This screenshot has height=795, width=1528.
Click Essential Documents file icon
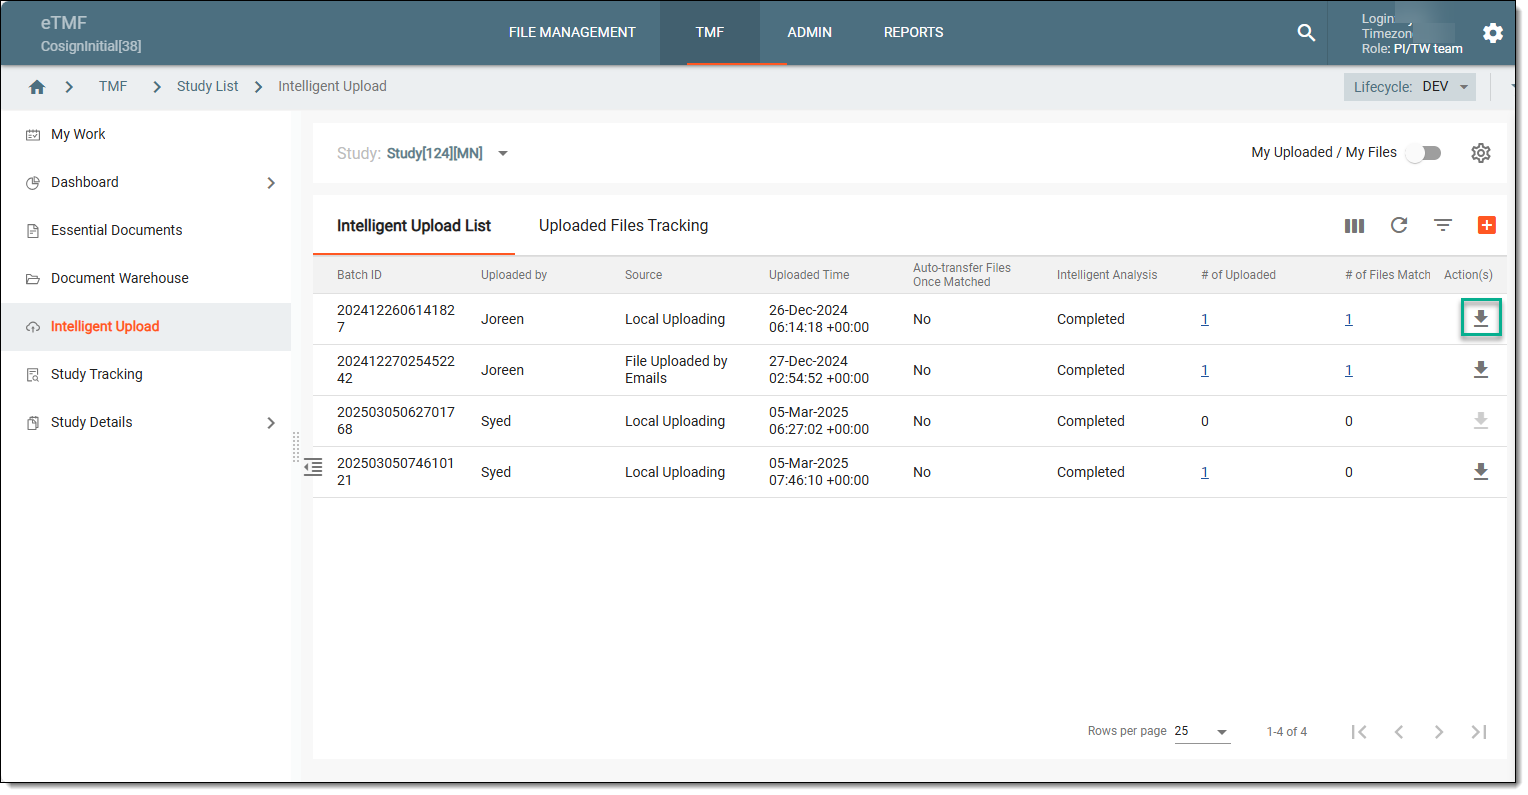point(32,231)
